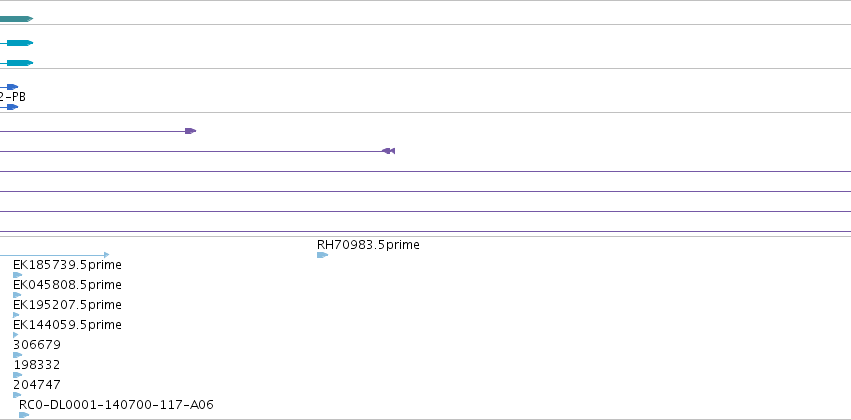The image size is (851, 420).
Task: Select the EK045808.5prime label
Action: click(67, 285)
